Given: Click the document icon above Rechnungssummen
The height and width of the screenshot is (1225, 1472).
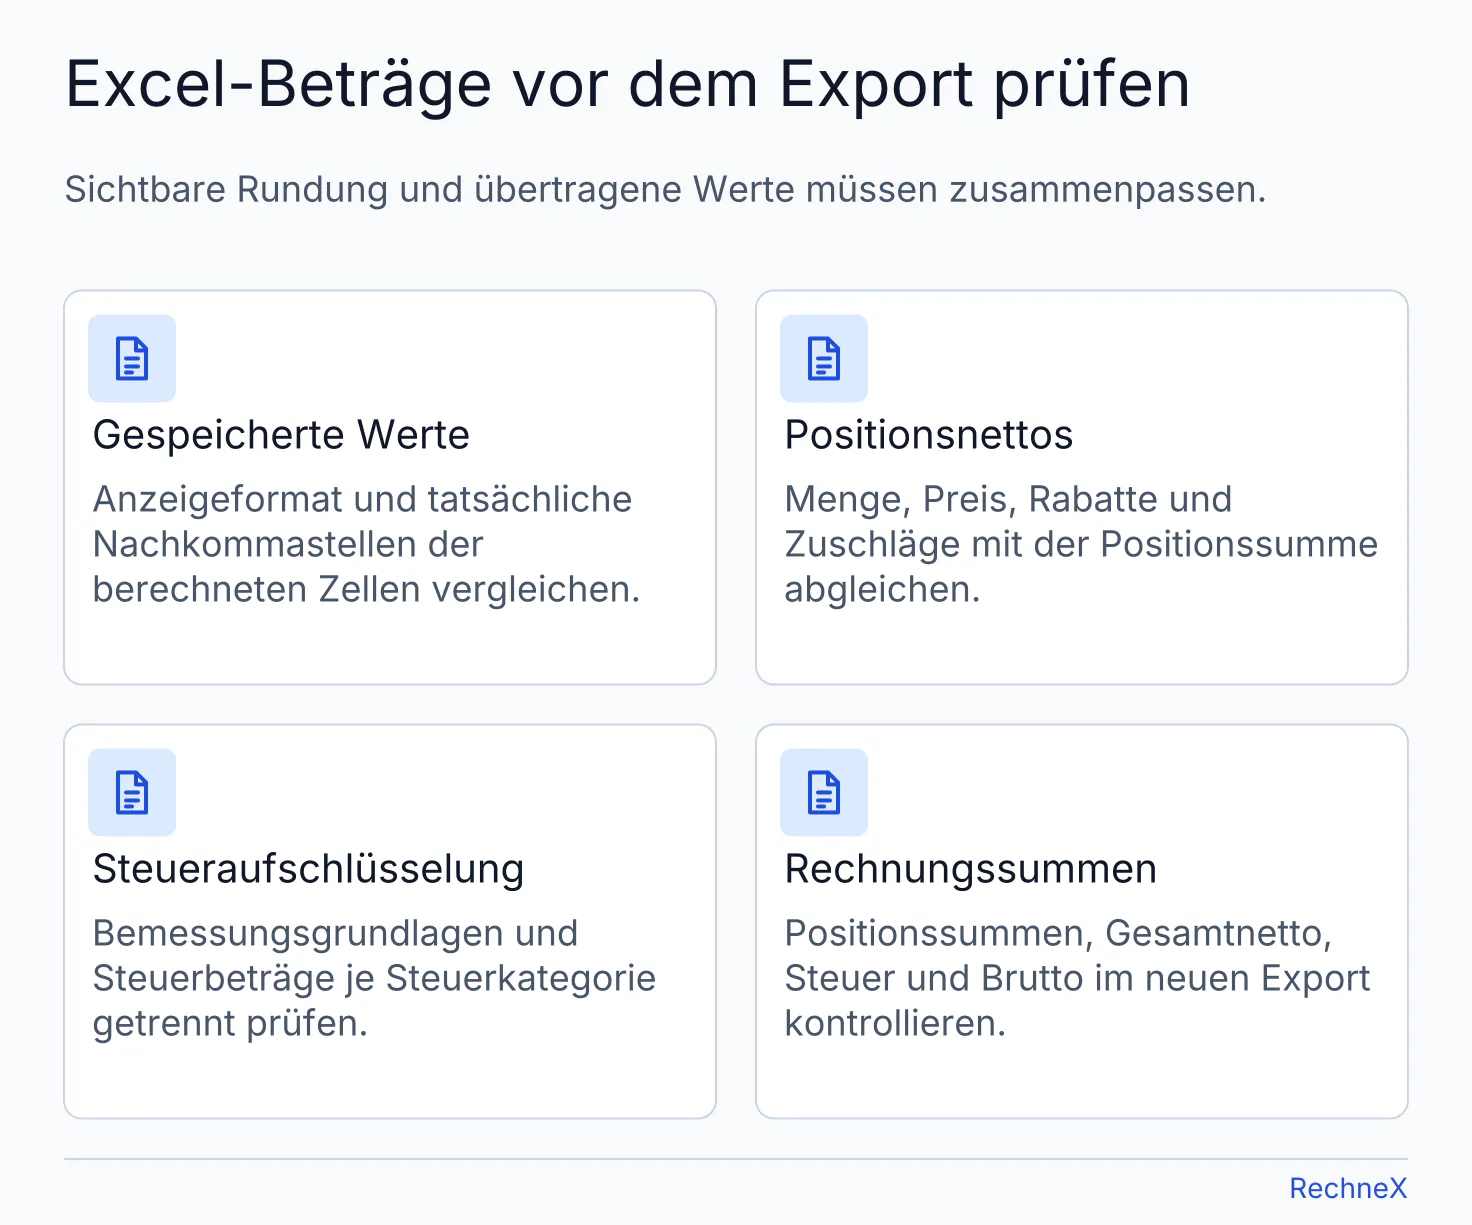Looking at the screenshot, I should tap(824, 793).
